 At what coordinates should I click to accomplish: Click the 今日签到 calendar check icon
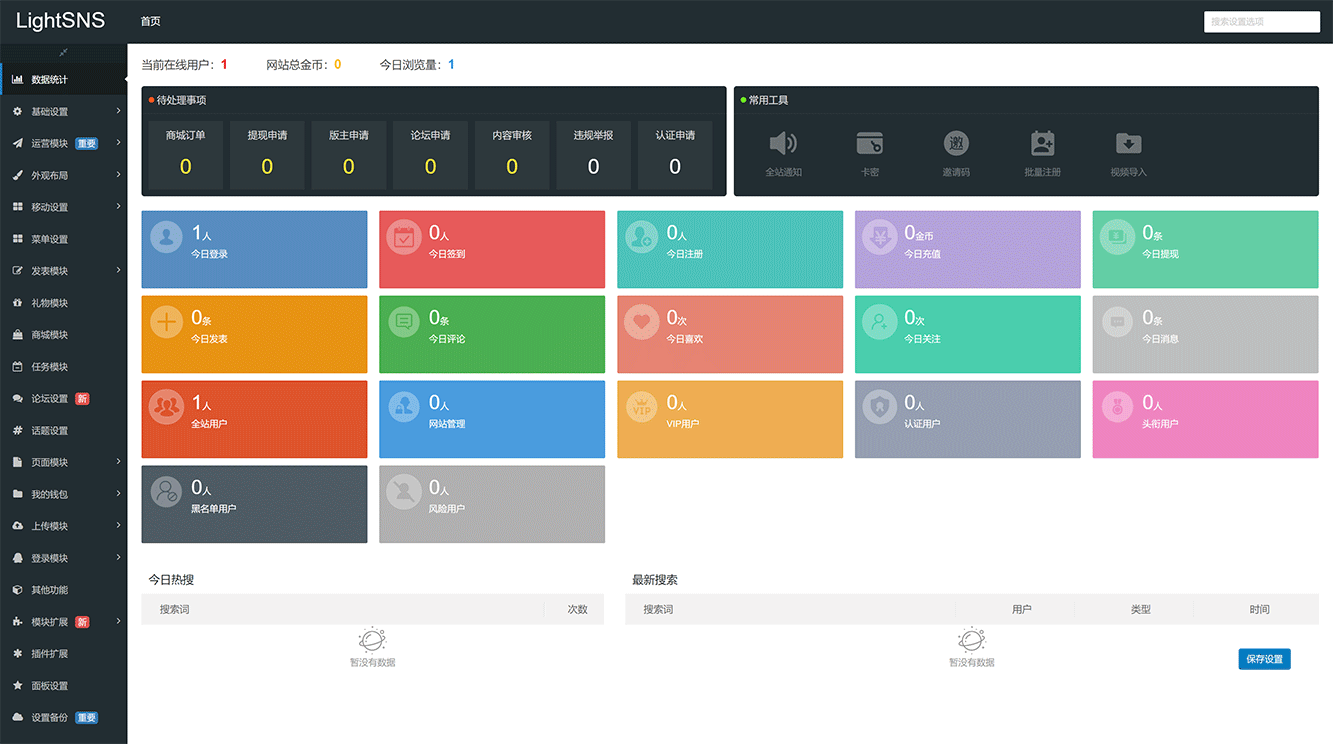click(403, 237)
